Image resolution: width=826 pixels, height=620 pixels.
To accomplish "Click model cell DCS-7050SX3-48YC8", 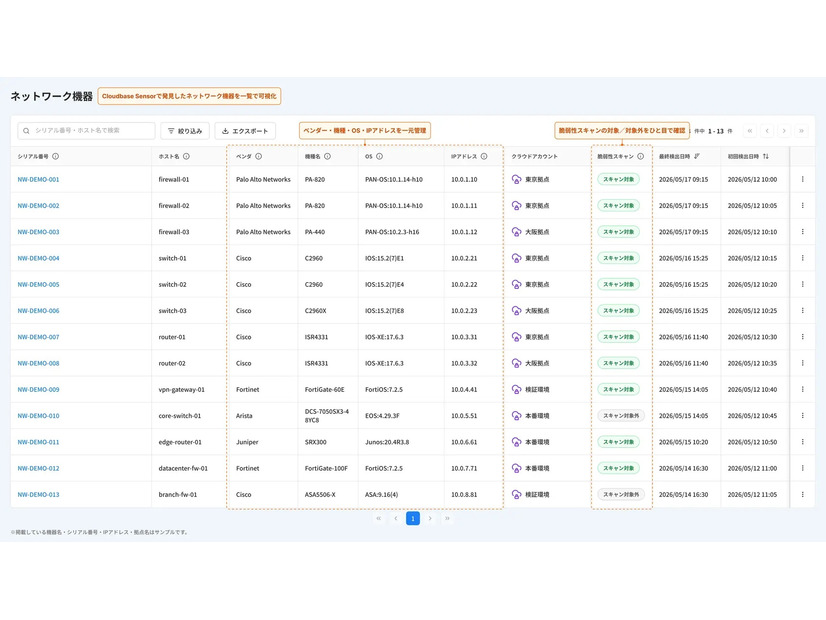I will [x=327, y=416].
